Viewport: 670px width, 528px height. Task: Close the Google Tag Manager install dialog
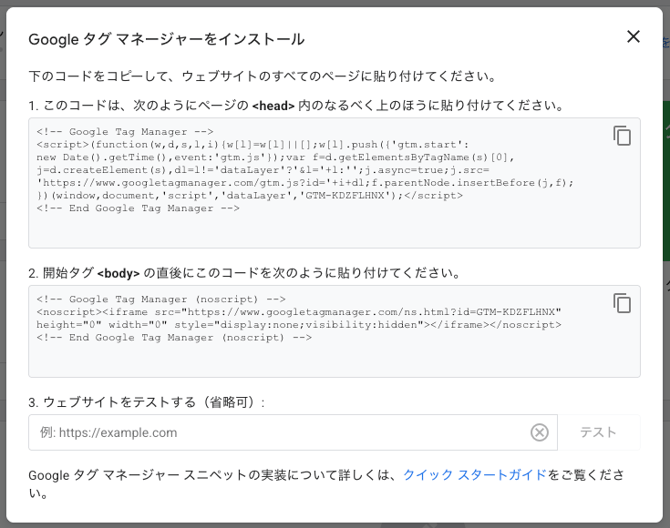[633, 37]
